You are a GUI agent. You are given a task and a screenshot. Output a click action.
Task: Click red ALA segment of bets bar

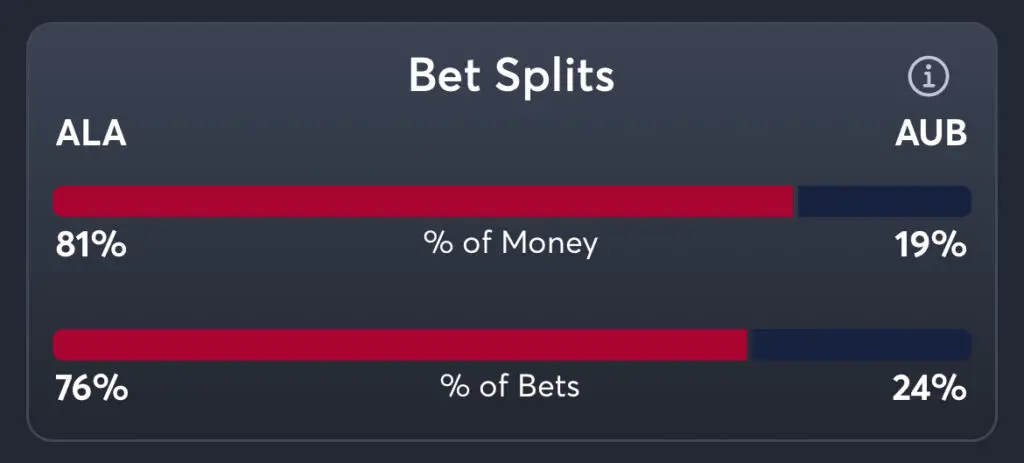(400, 345)
